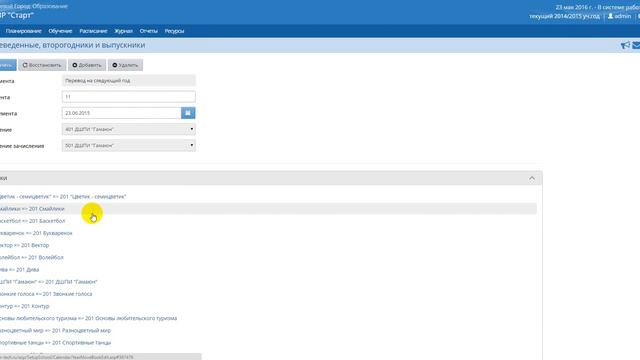Viewport: 640px width, 360px height.
Task: Click the document type field Перевод на следующий год
Action: 129,81
